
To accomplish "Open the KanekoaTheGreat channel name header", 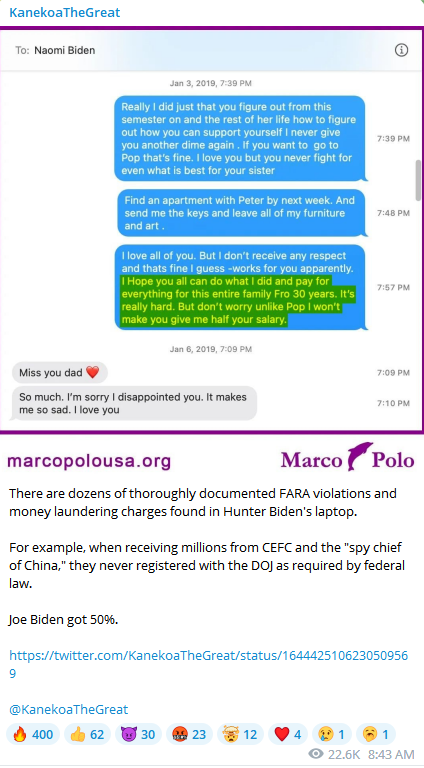I will [x=65, y=12].
